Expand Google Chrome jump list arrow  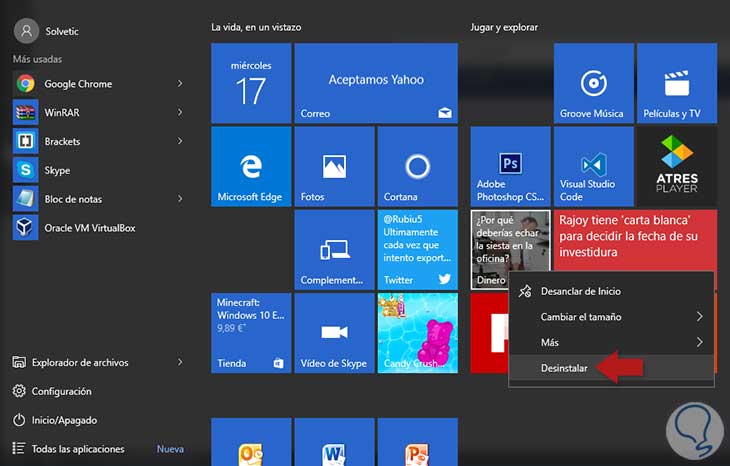(x=180, y=84)
